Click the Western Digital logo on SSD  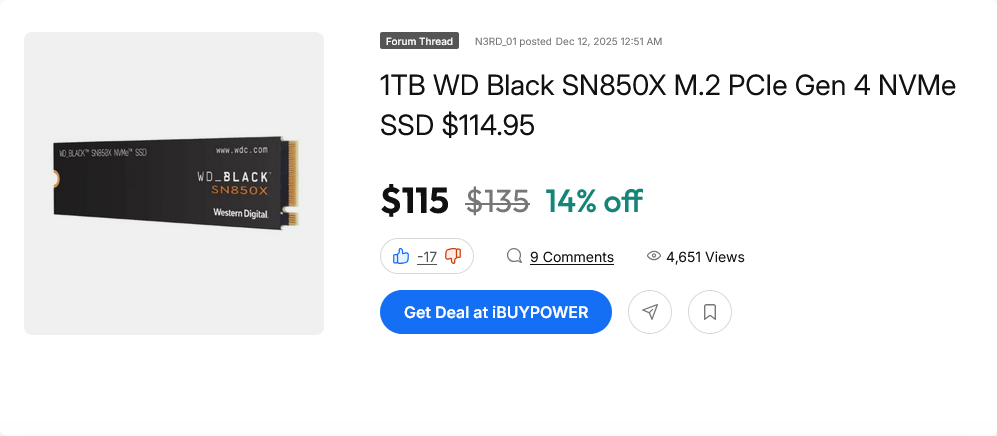(x=241, y=213)
